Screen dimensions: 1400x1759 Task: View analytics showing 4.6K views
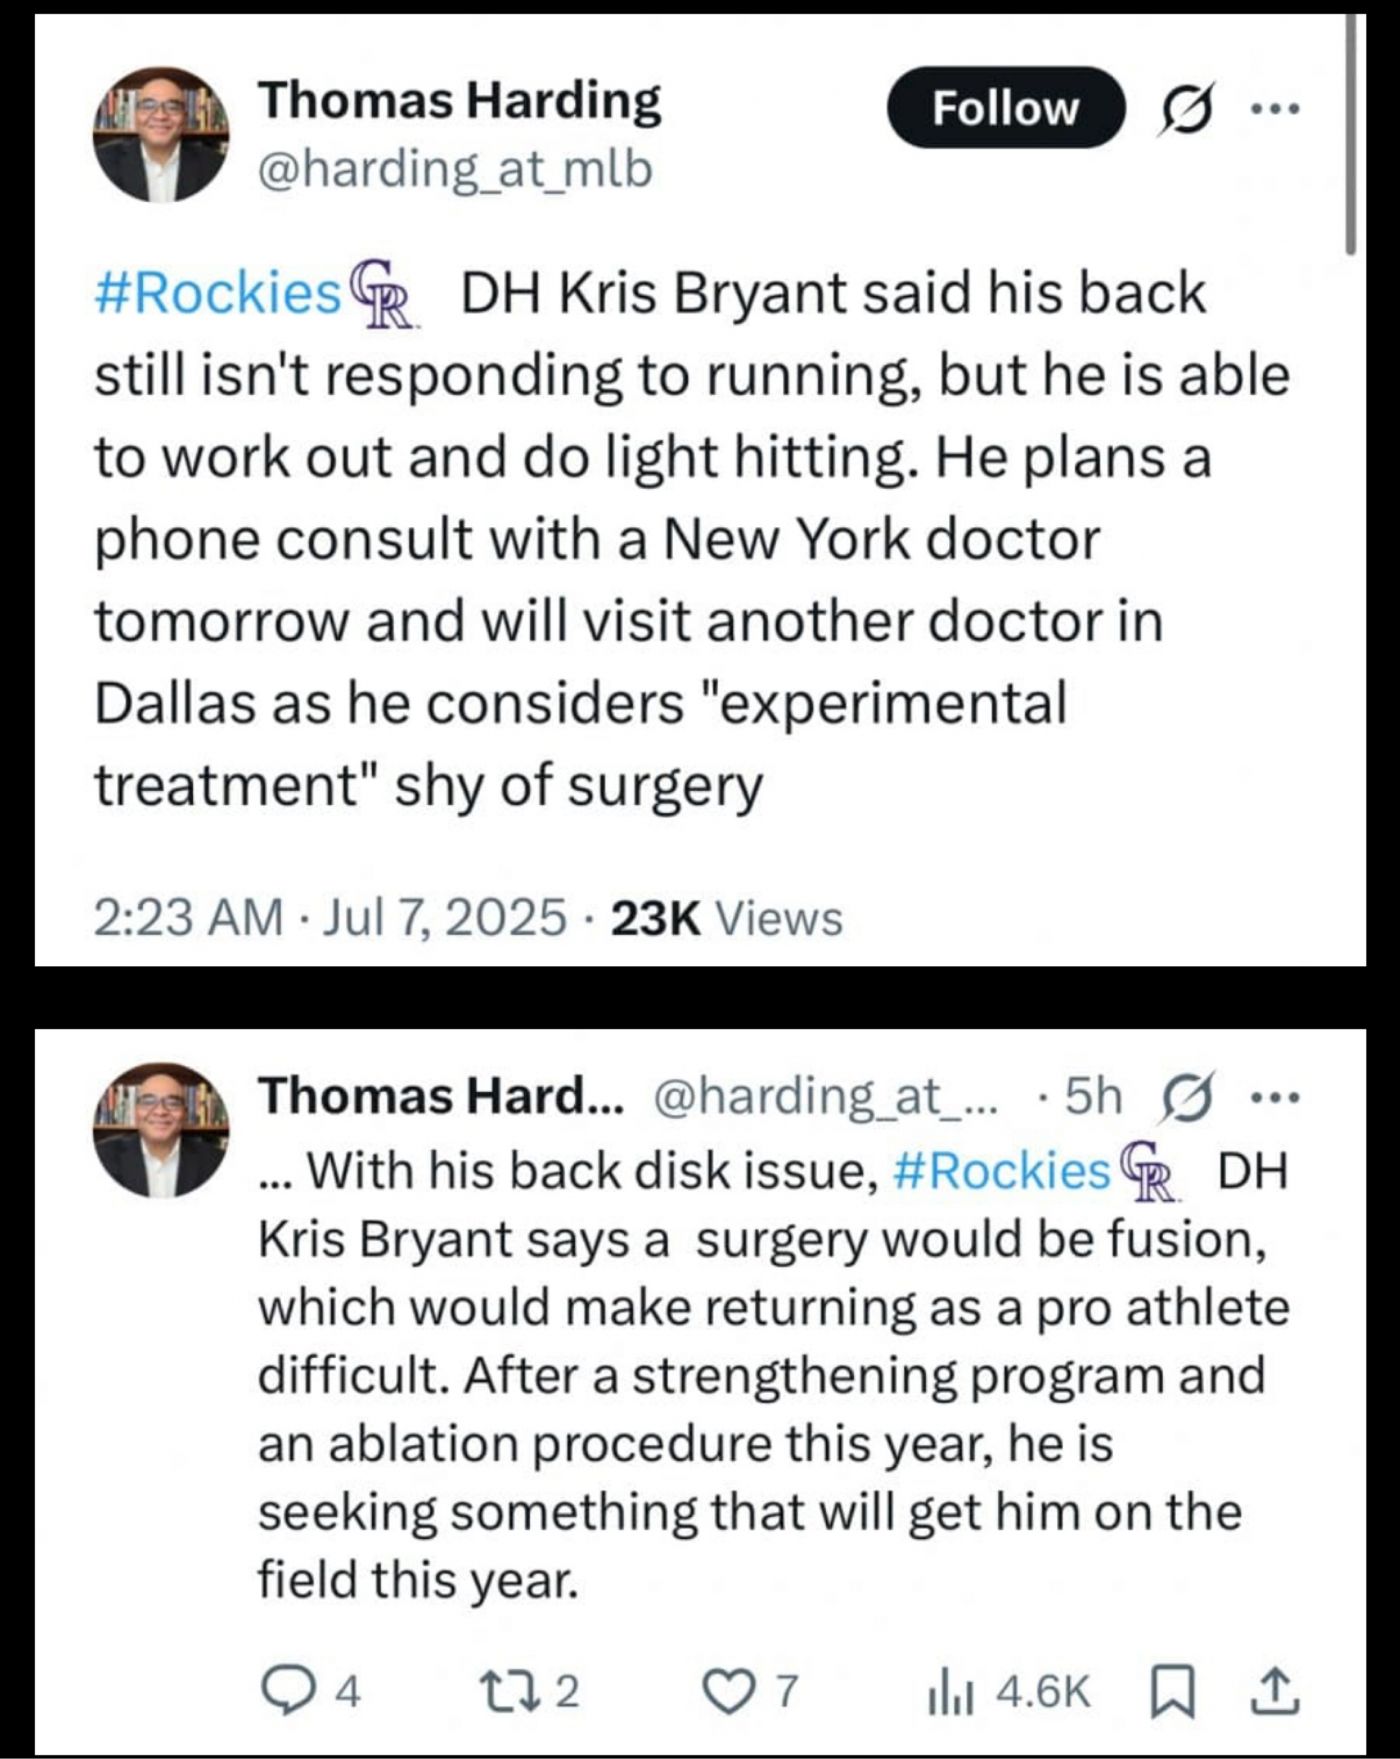click(1008, 1691)
